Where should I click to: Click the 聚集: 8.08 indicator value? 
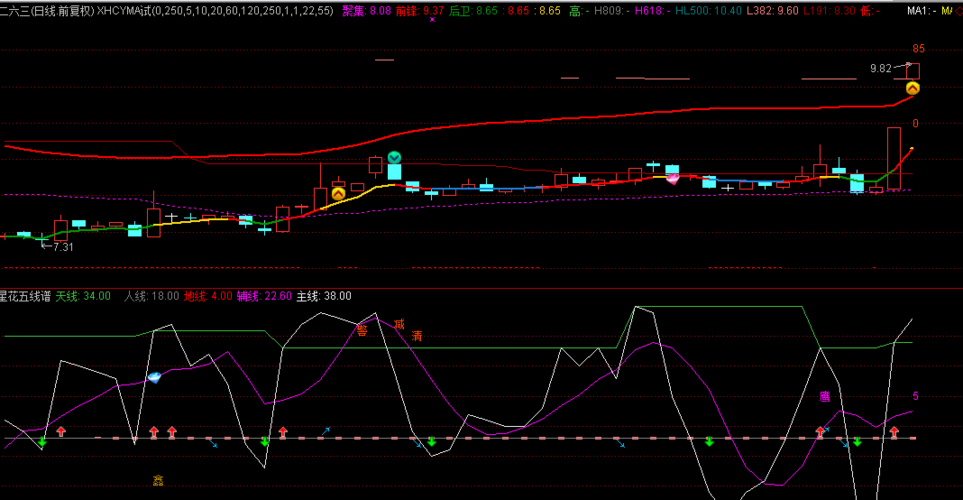coord(367,11)
